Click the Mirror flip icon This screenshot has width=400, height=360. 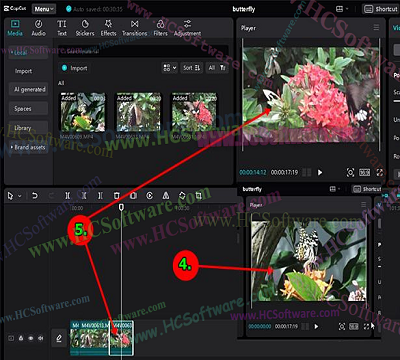tap(166, 196)
